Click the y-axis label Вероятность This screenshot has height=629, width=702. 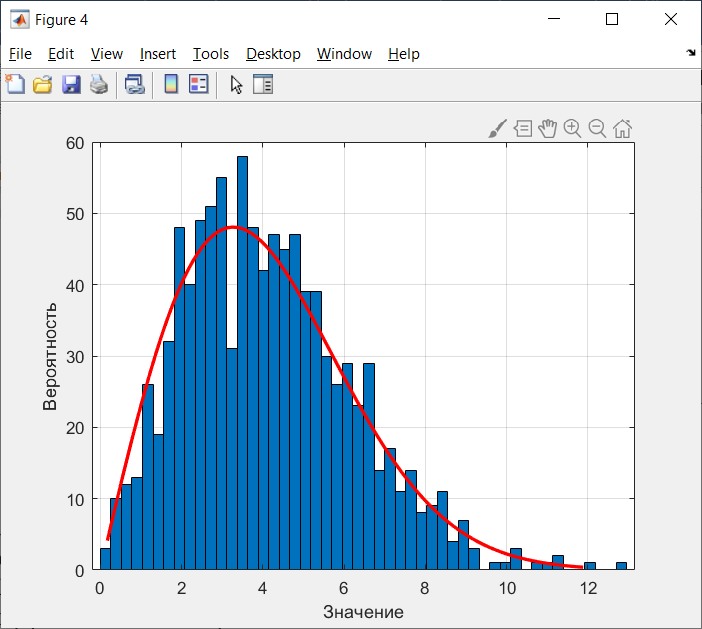(50, 356)
